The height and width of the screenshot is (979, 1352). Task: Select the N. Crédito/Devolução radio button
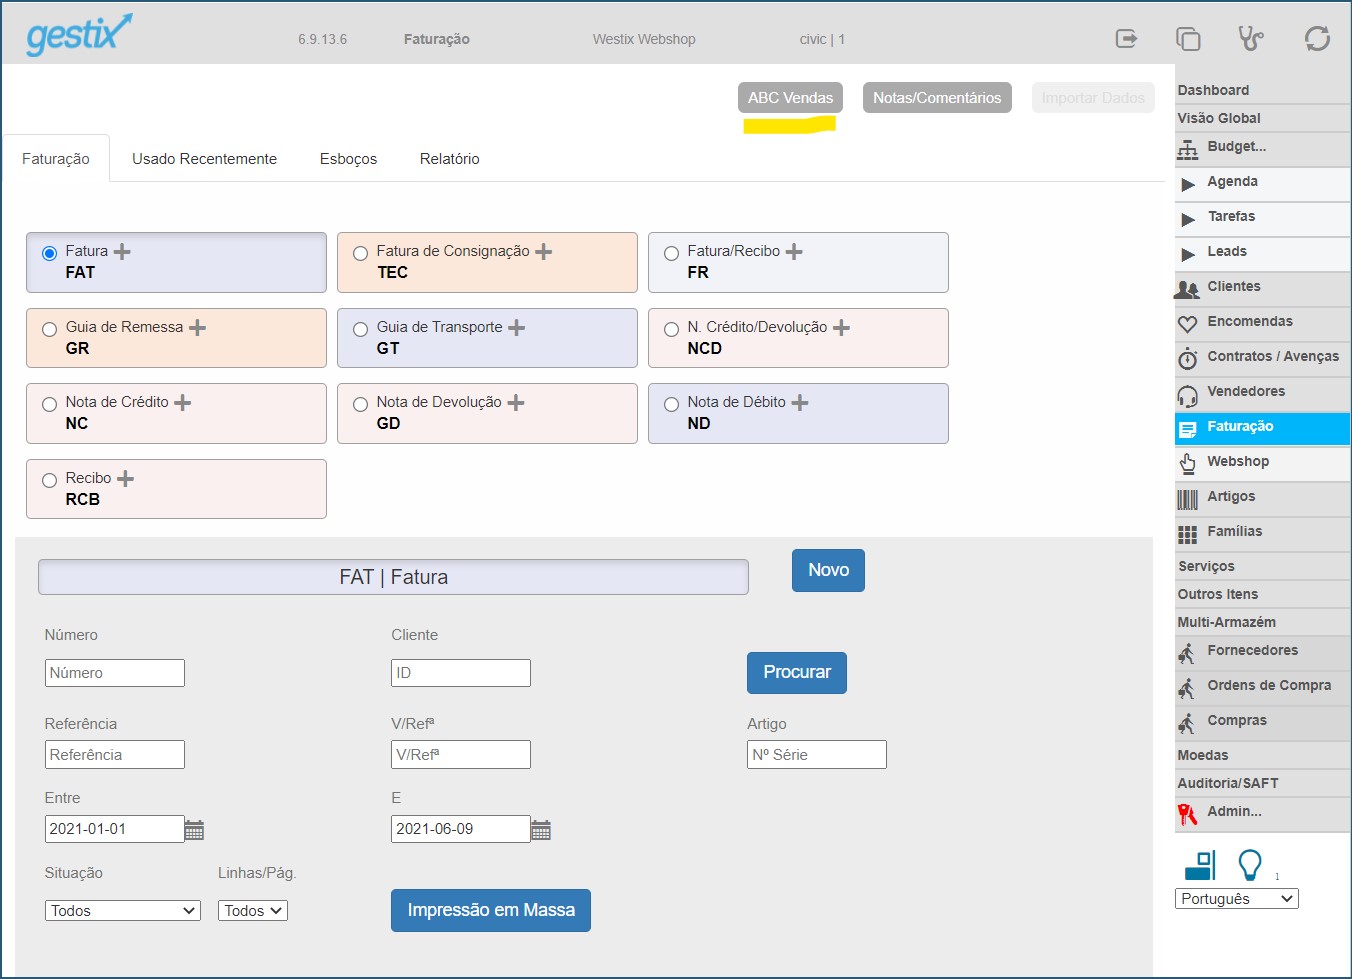click(x=671, y=329)
